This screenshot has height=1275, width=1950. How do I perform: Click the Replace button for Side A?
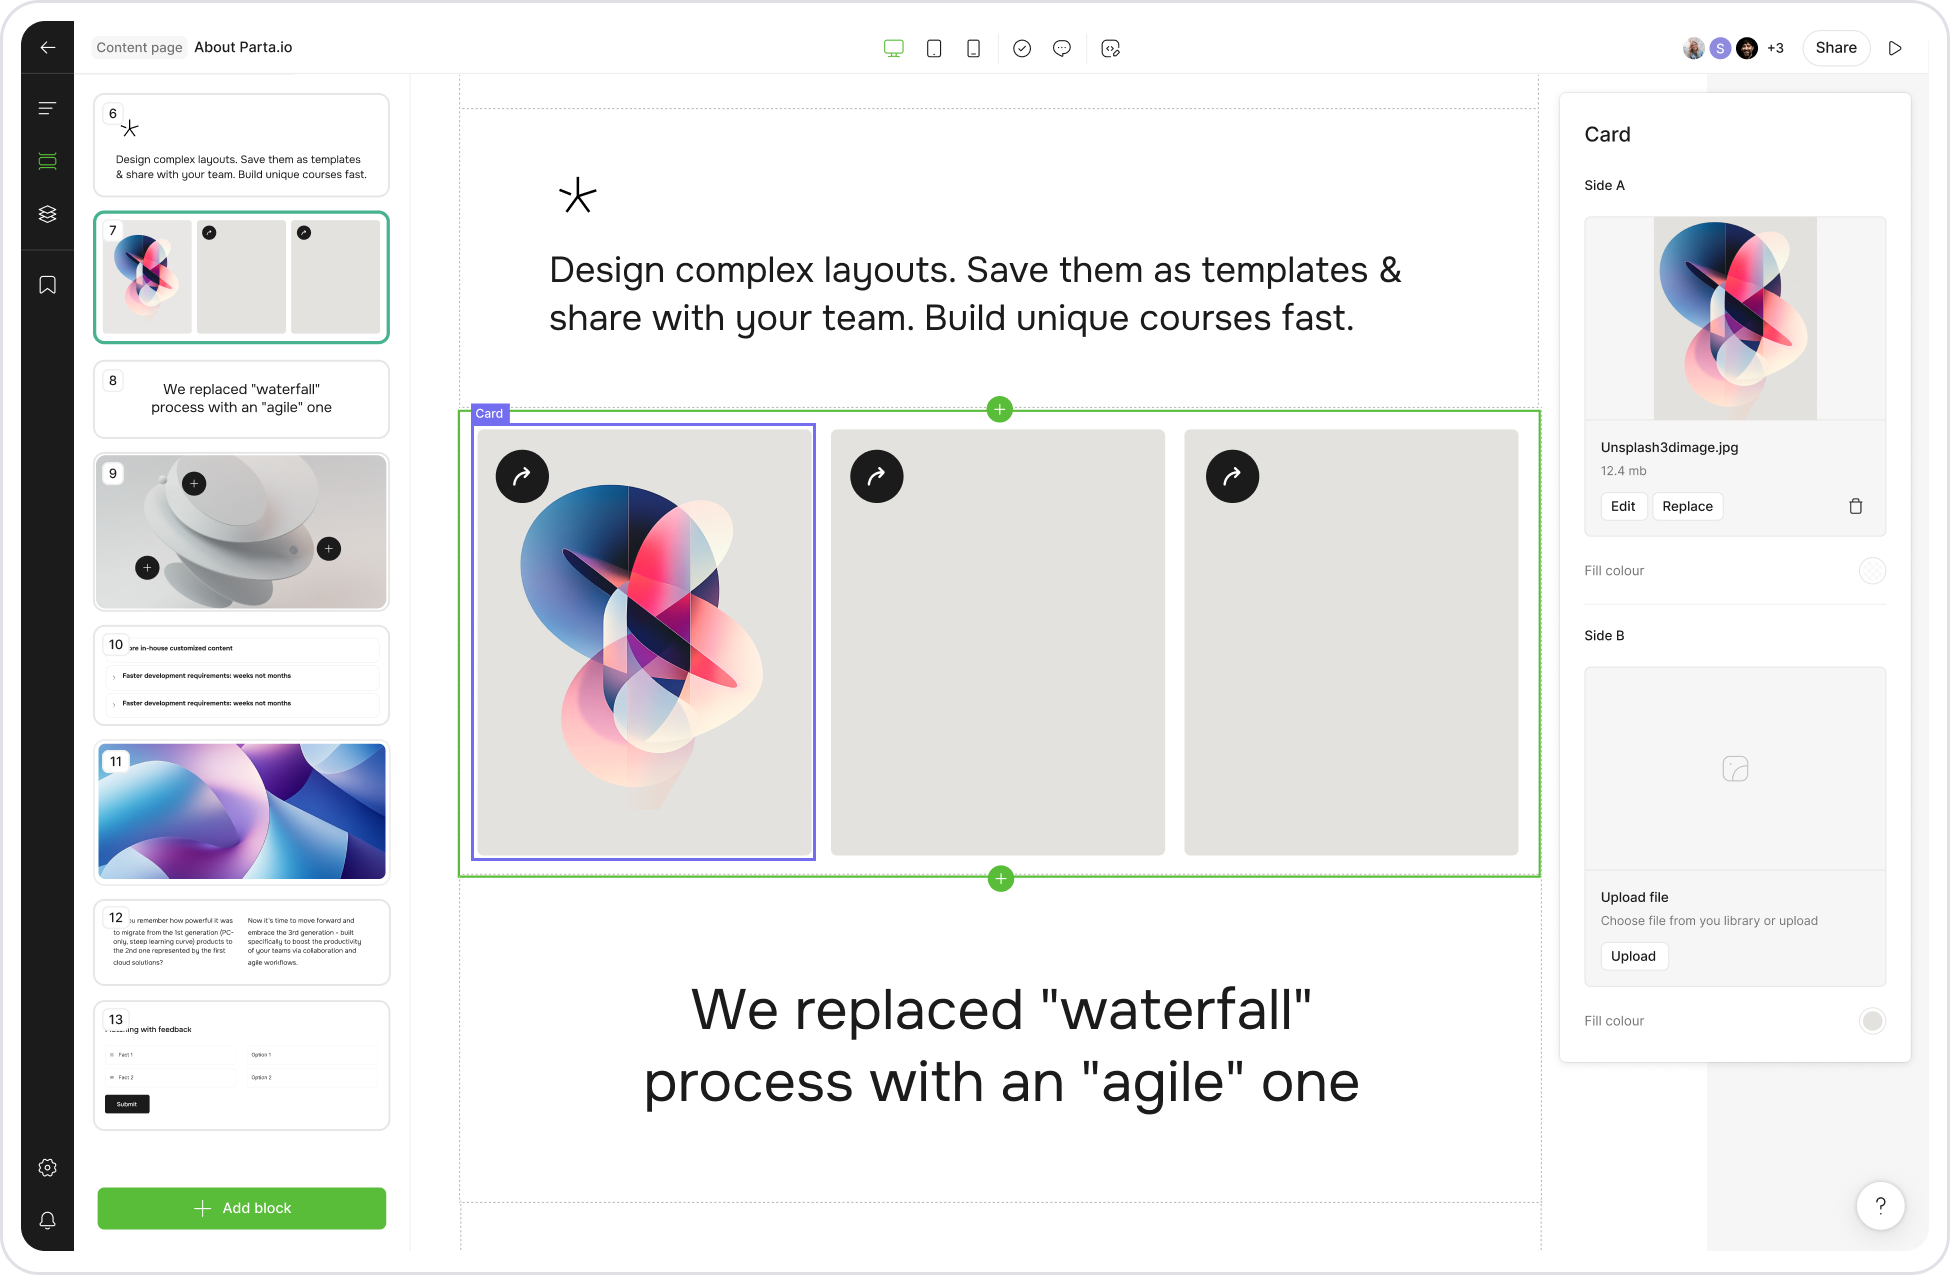(1687, 506)
